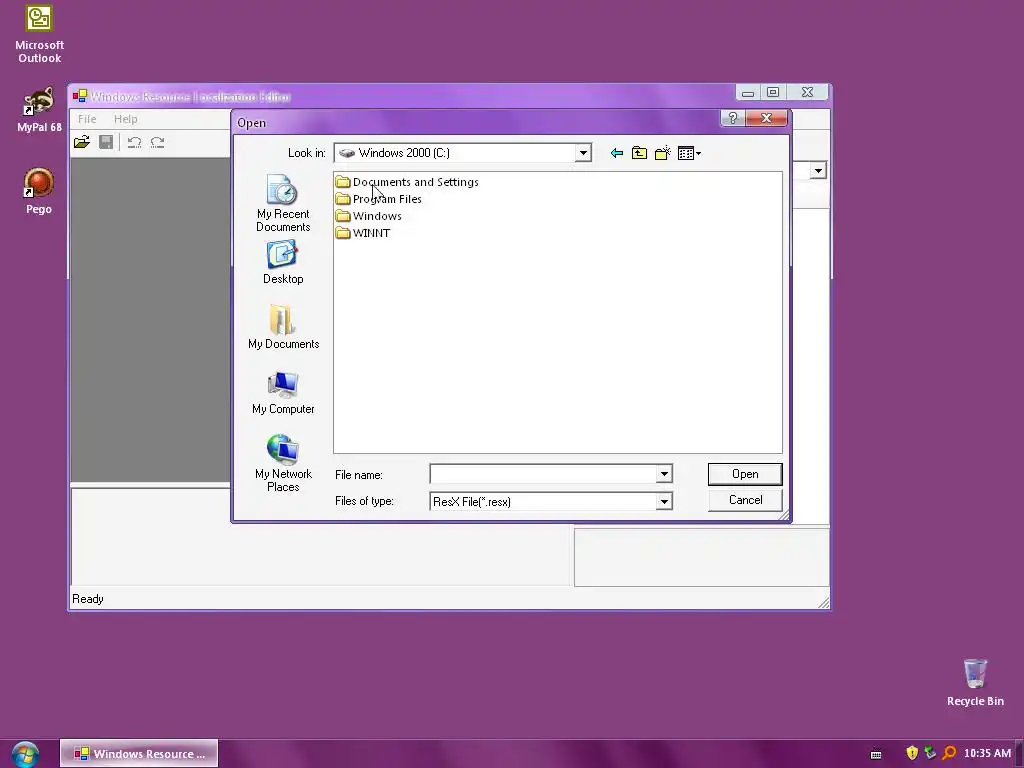
Task: Click the Windows Start orb
Action: 25,754
